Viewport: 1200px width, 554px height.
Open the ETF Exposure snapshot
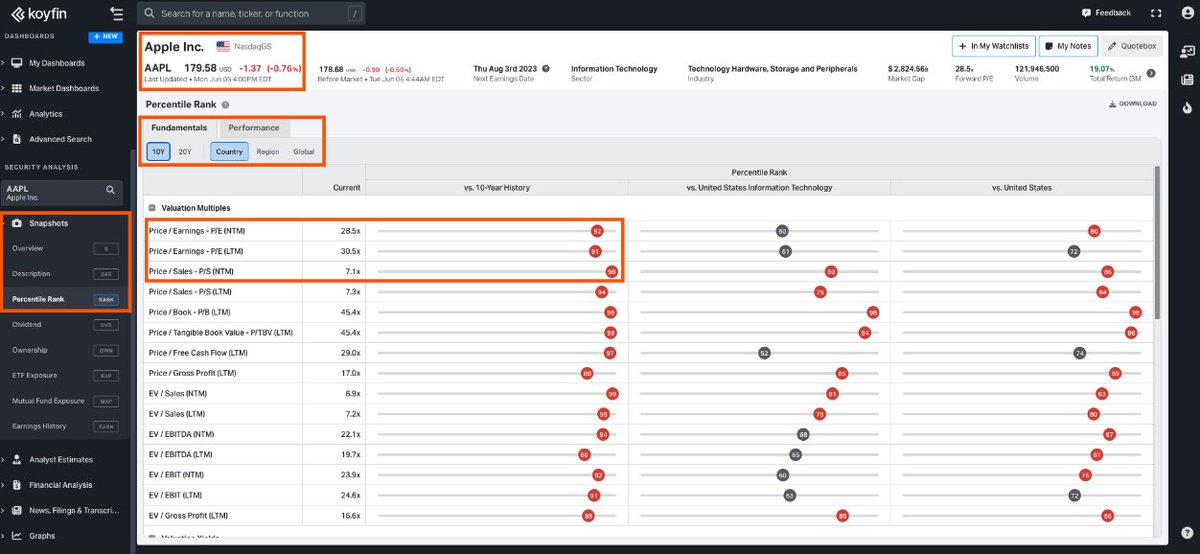pyautogui.click(x=65, y=376)
